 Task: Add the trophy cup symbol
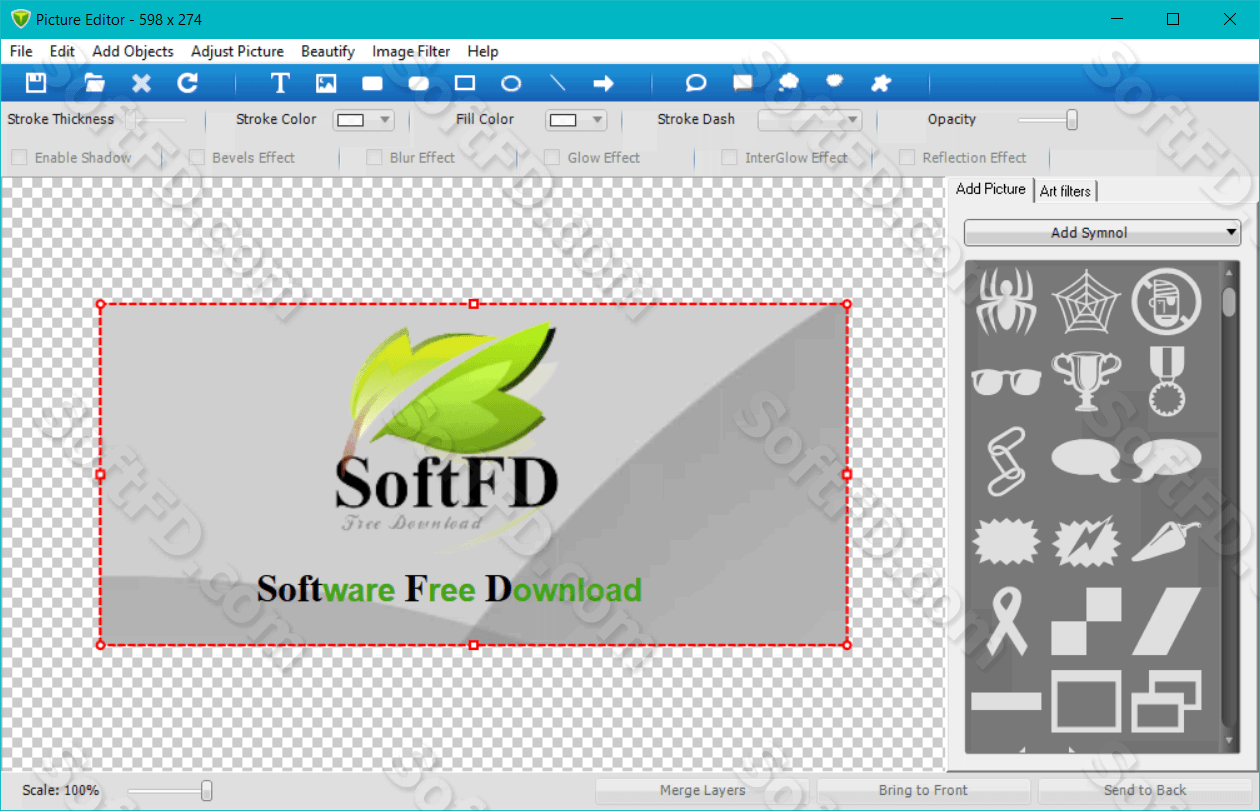point(1086,380)
